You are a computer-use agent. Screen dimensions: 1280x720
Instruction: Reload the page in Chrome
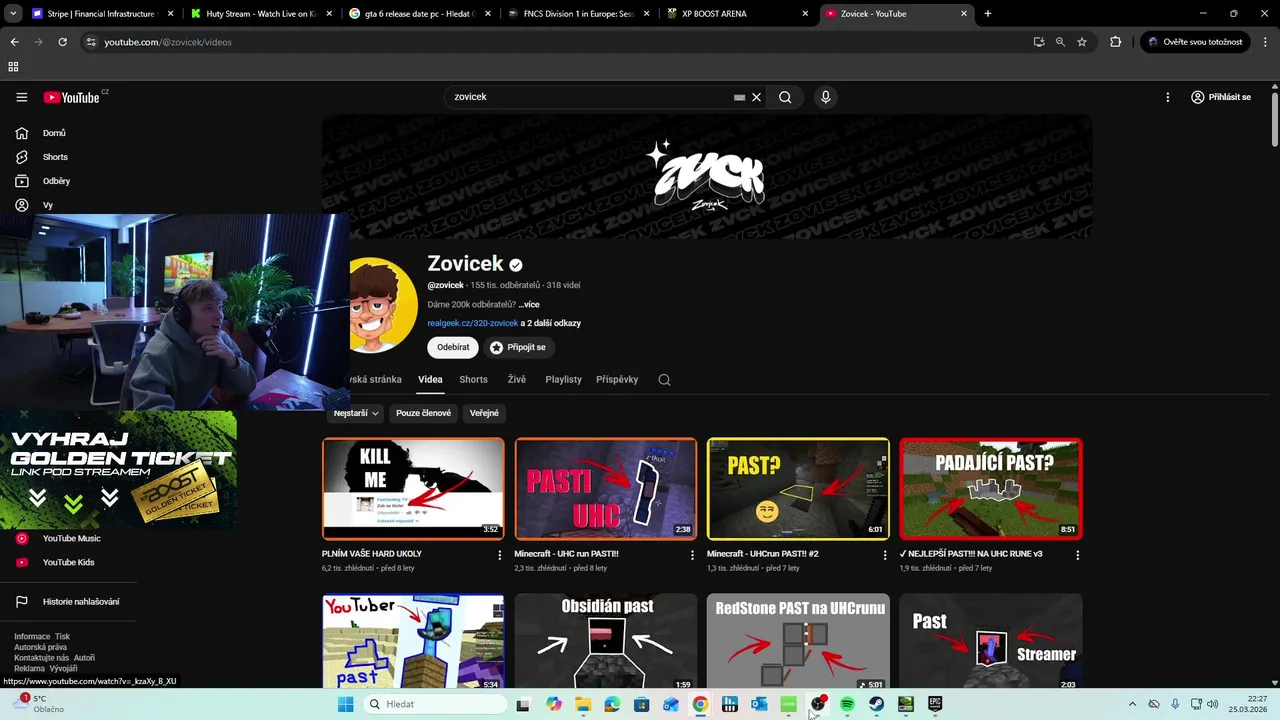pyautogui.click(x=62, y=42)
